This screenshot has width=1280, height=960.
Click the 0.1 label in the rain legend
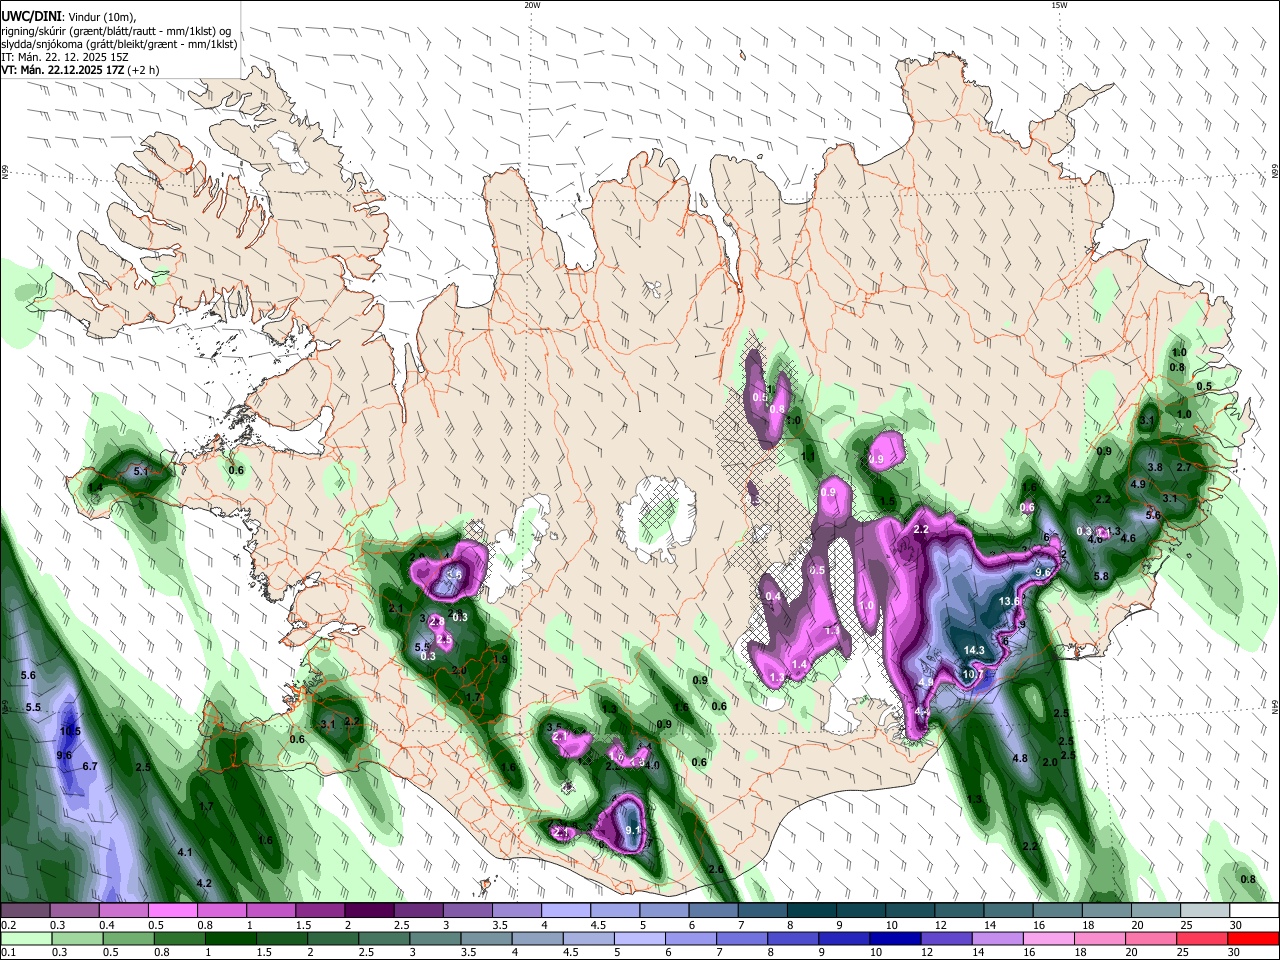8,952
